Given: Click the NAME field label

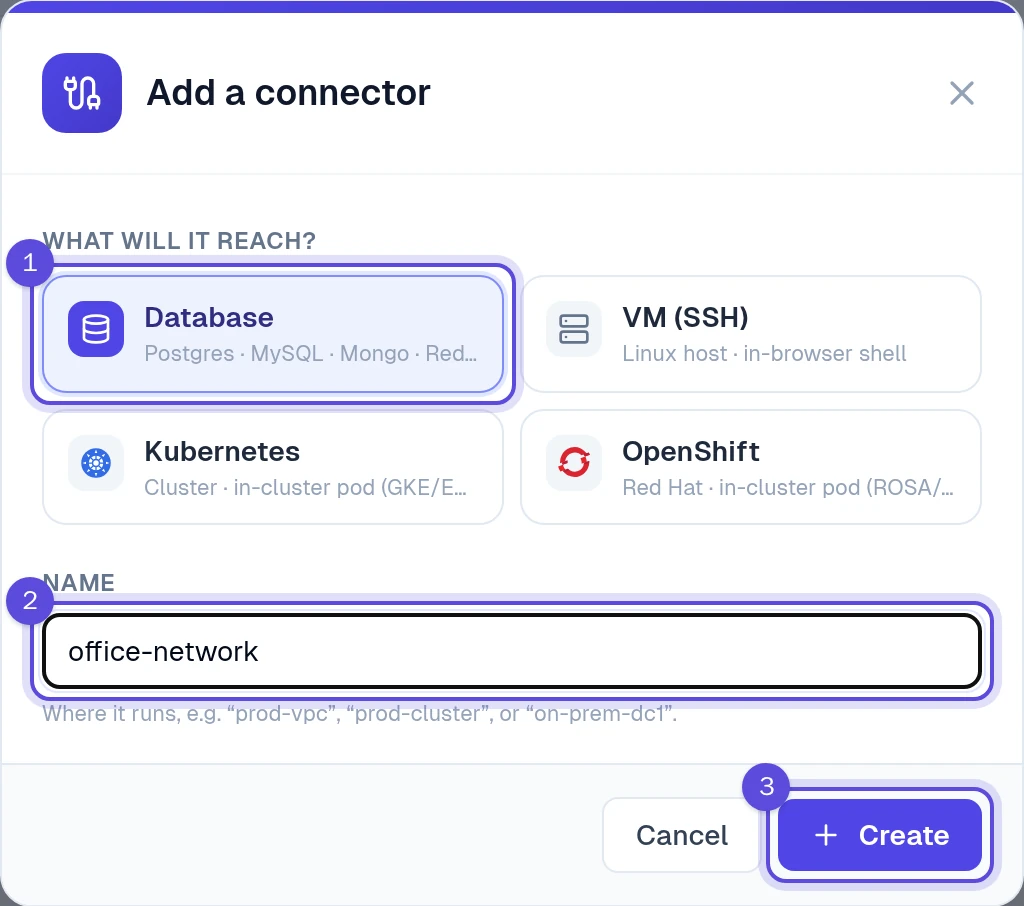Looking at the screenshot, I should pyautogui.click(x=78, y=582).
